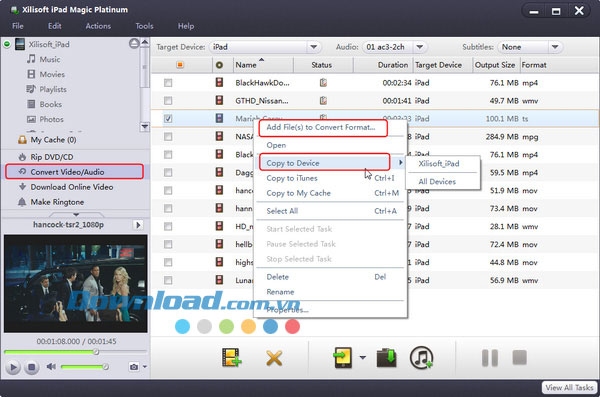Mute the preview volume speaker icon
This screenshot has height=397, width=600.
click(x=51, y=367)
